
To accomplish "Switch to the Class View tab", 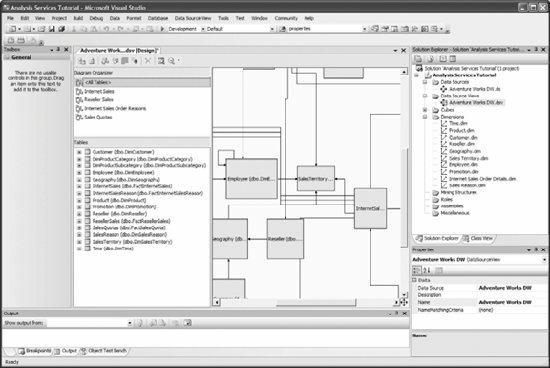I will click(x=478, y=238).
